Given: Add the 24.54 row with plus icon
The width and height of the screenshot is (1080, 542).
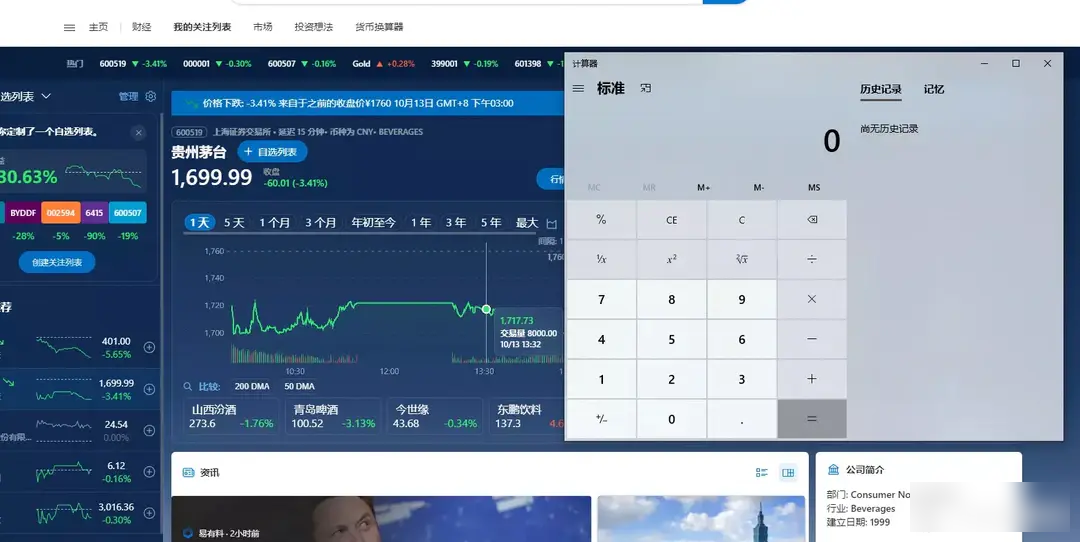Looking at the screenshot, I should tap(149, 430).
